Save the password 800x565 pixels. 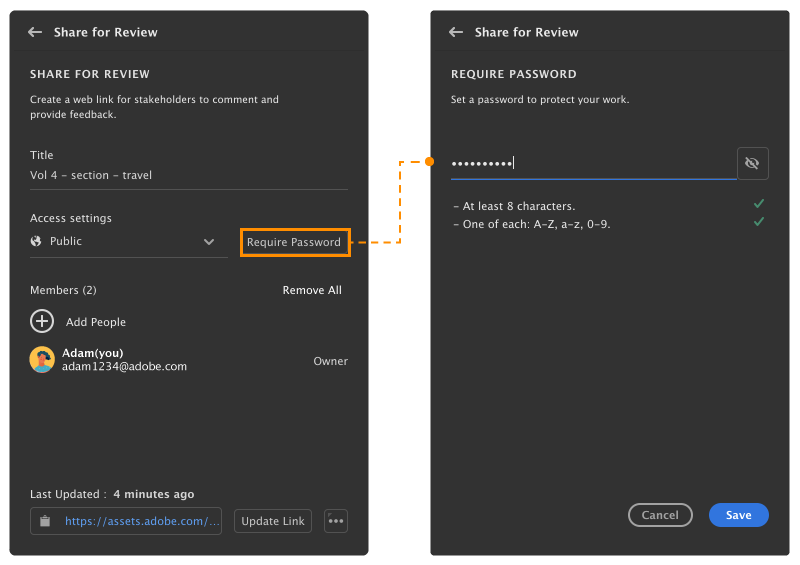[x=738, y=515]
